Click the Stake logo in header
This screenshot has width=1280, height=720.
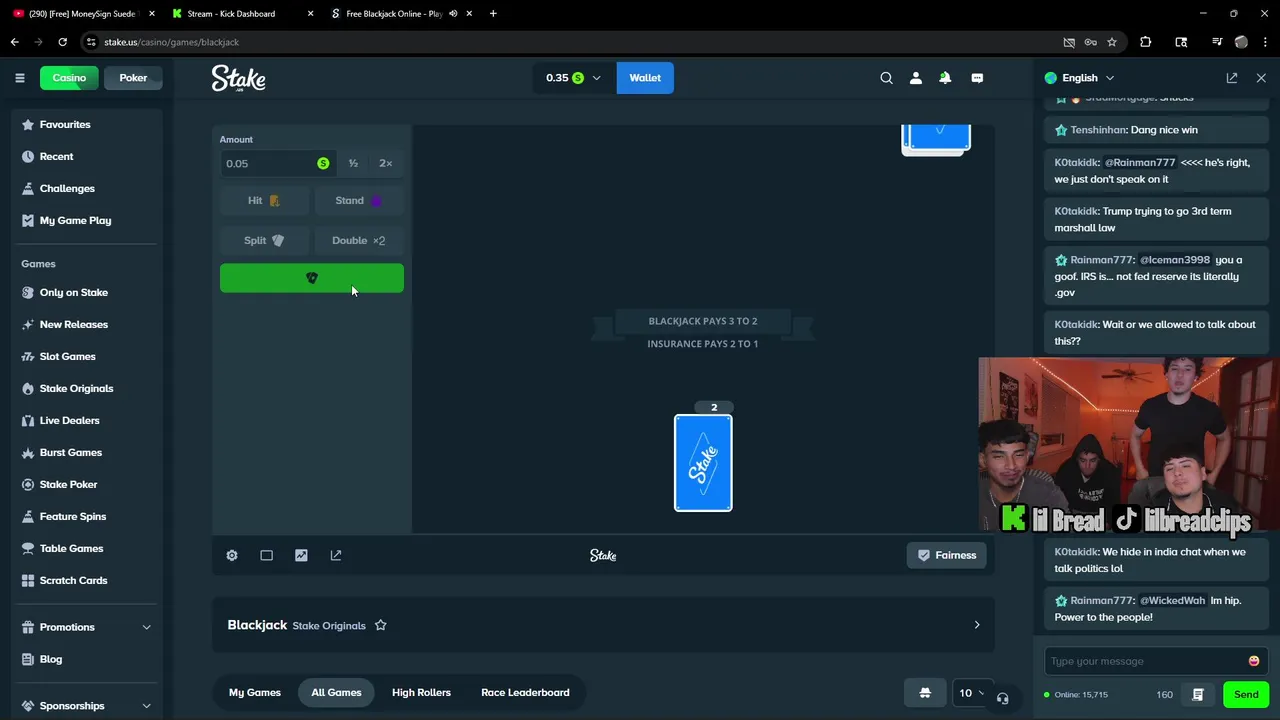pyautogui.click(x=238, y=78)
